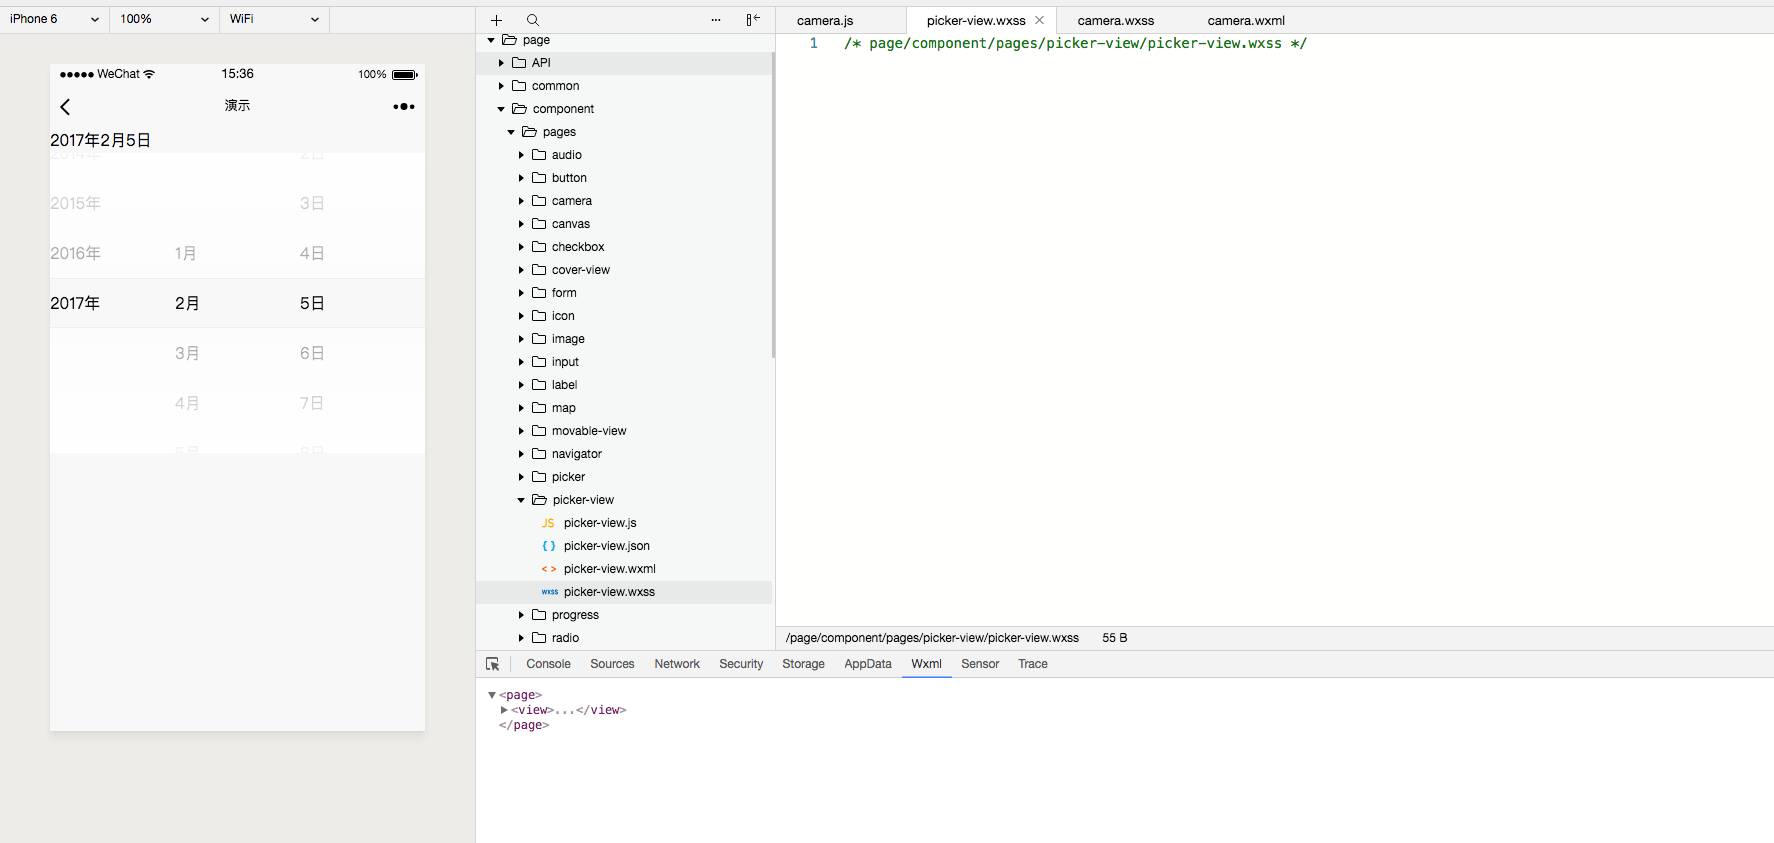Screen dimensions: 1774x843
Task: Click the picker-view.wxml angle-bracket icon
Action: (548, 569)
